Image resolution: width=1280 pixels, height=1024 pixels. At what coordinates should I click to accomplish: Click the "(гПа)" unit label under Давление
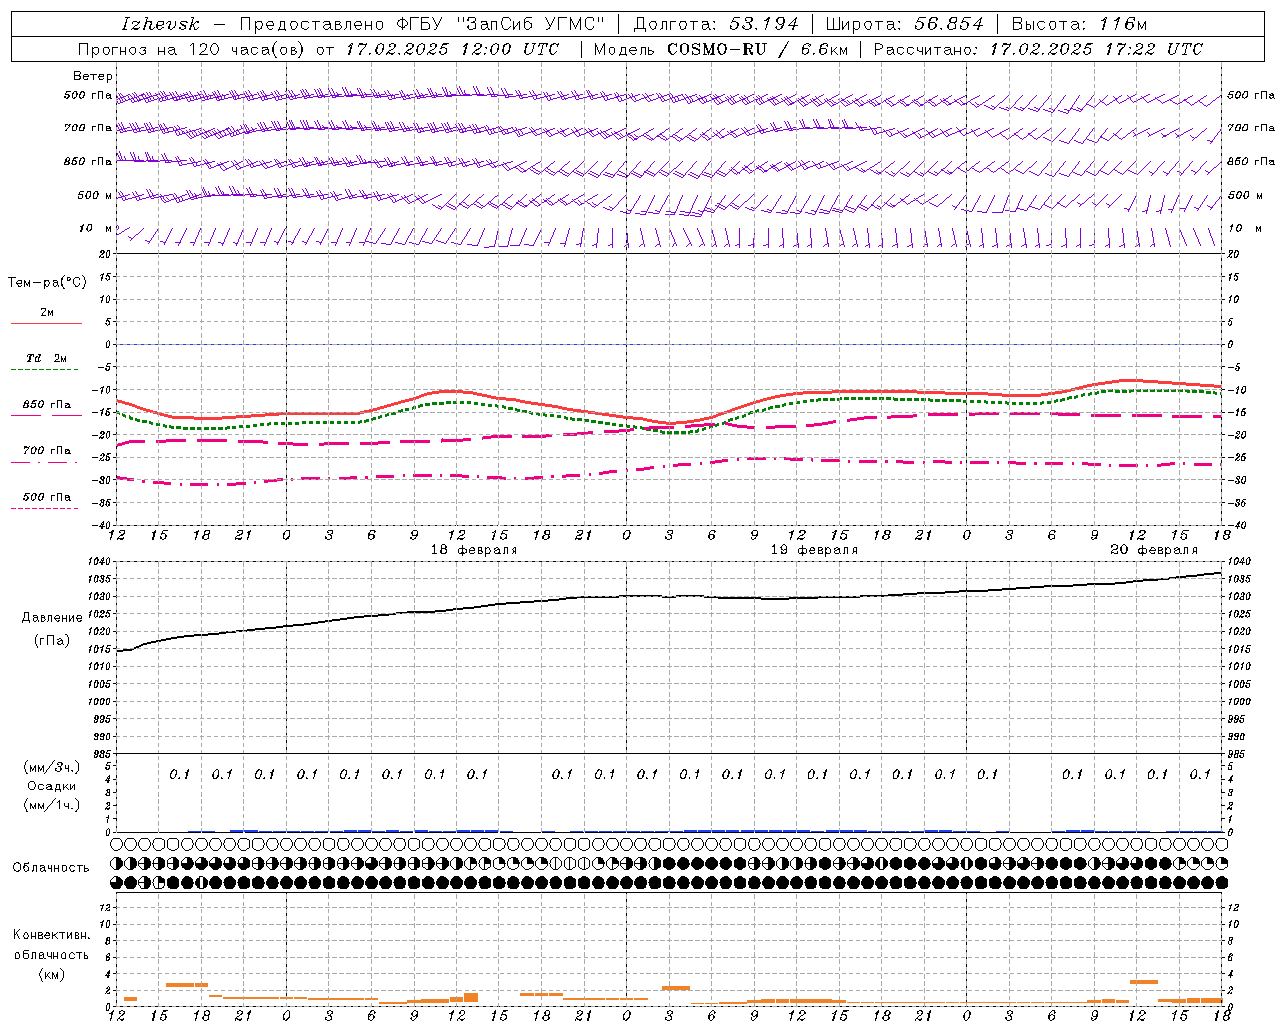coord(52,641)
